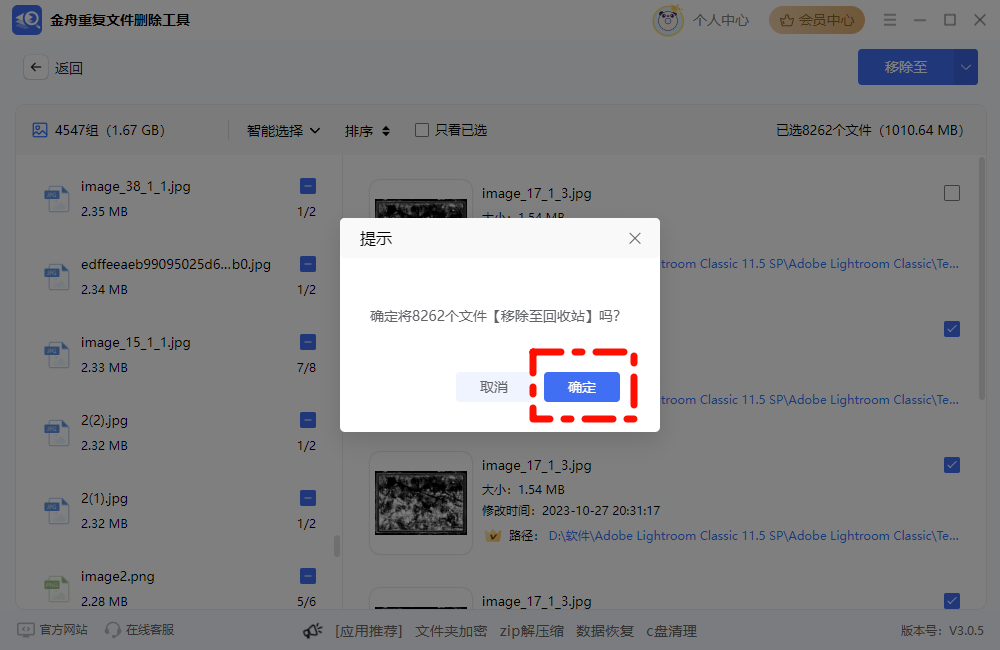Image resolution: width=1000 pixels, height=650 pixels.
Task: Toggle selection for image2.png group
Action: coord(308,576)
